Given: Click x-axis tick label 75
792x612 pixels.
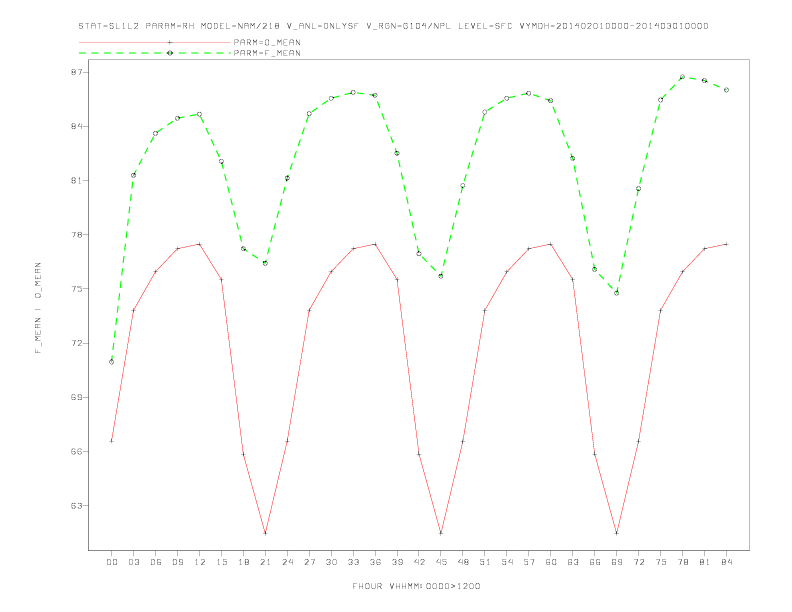Looking at the screenshot, I should tap(661, 562).
